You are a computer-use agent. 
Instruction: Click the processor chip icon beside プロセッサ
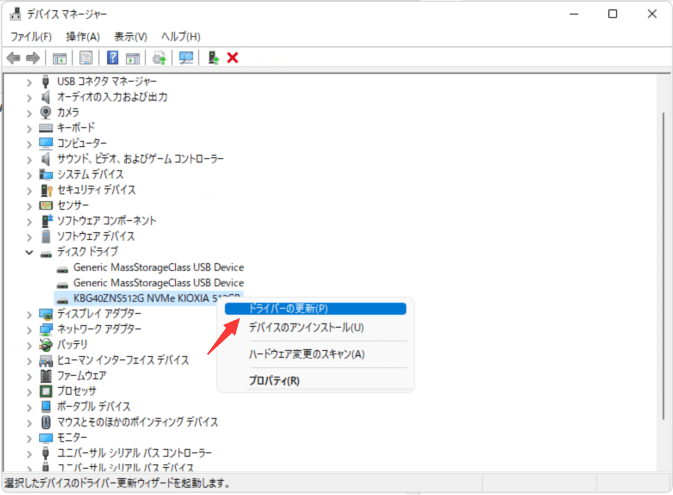(45, 391)
